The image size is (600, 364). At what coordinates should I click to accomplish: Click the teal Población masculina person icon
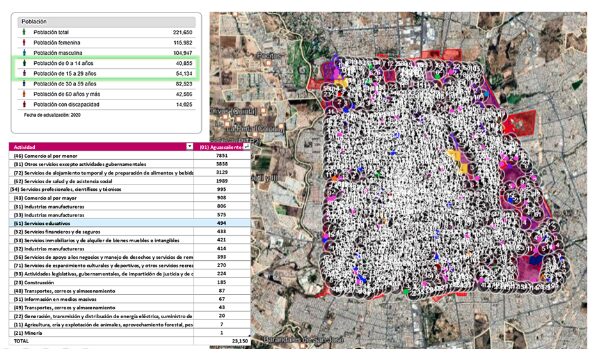coord(24,53)
